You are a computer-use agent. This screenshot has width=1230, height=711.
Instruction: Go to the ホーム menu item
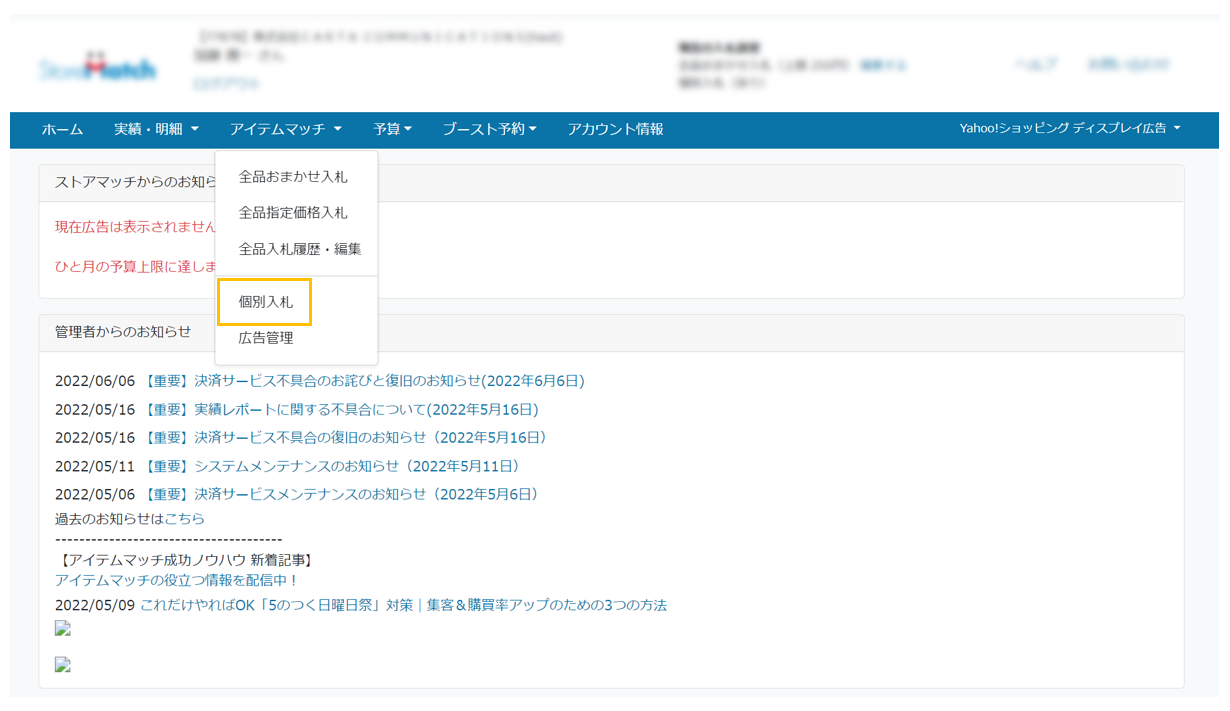(x=62, y=129)
